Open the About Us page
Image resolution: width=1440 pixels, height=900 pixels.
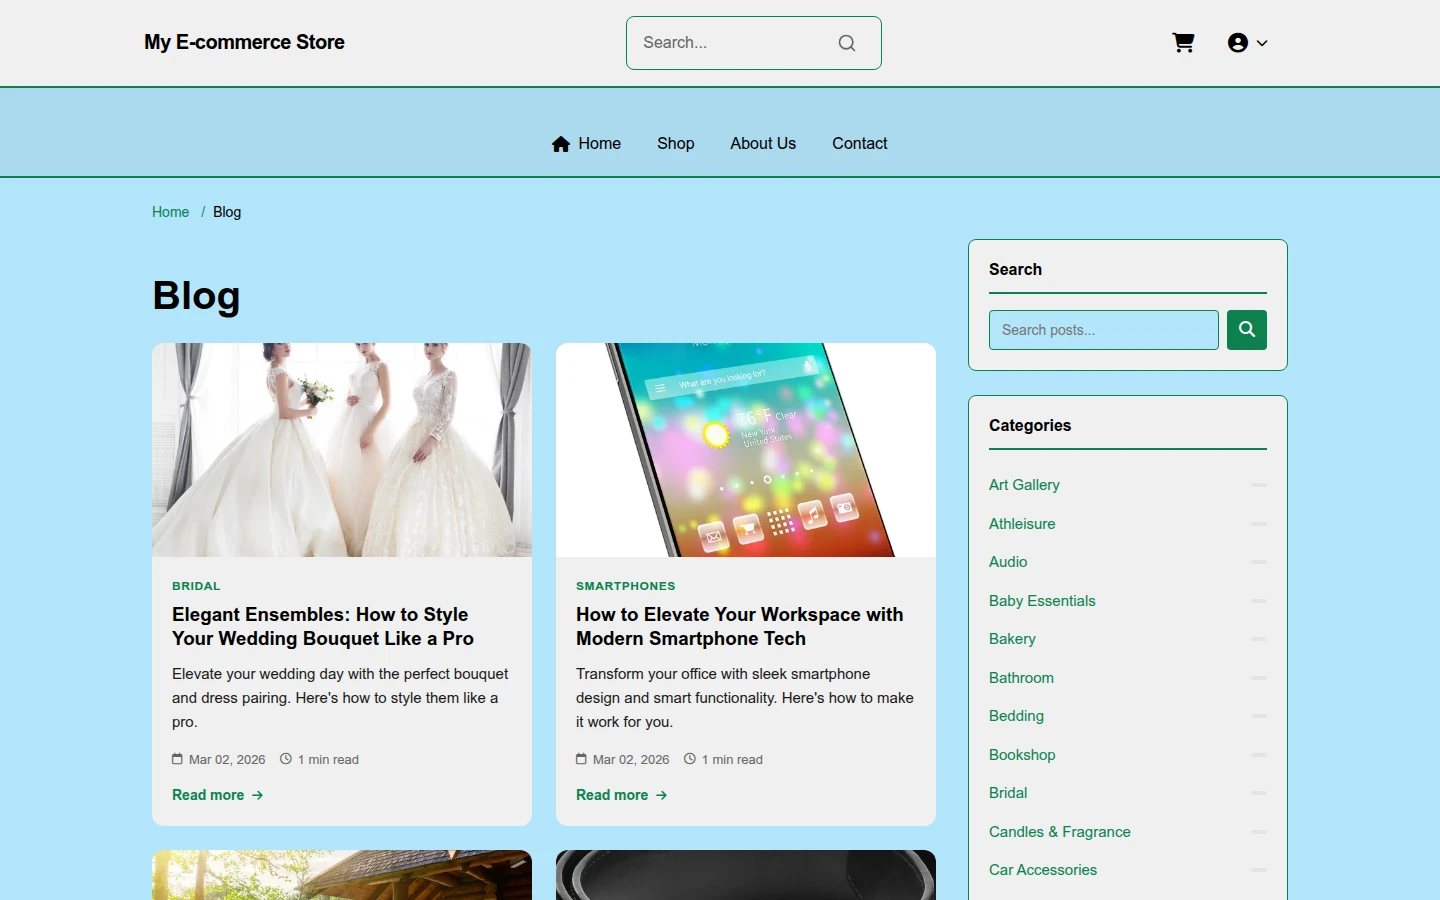pos(763,144)
